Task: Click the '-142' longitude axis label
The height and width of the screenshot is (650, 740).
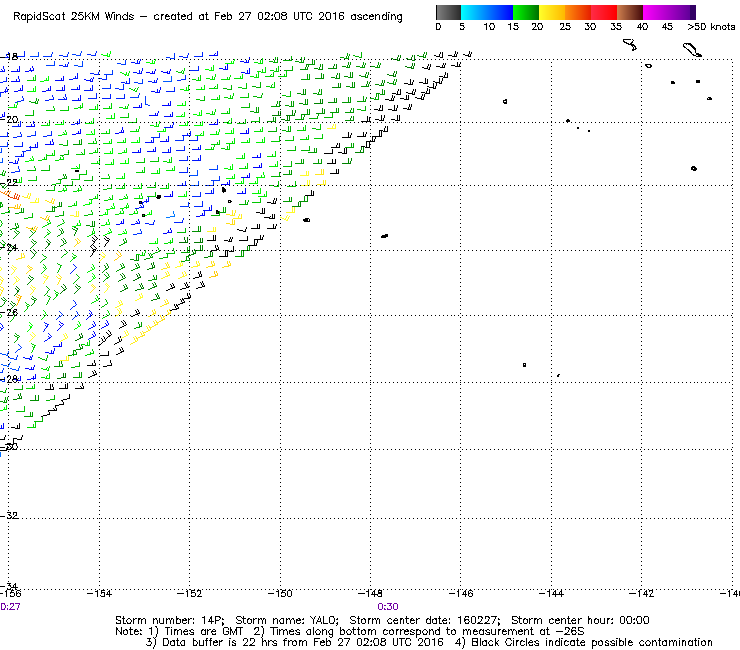Action: click(642, 593)
